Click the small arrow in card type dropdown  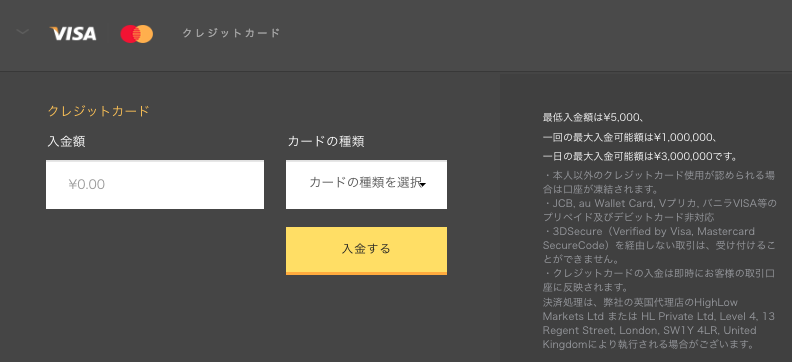tap(423, 185)
